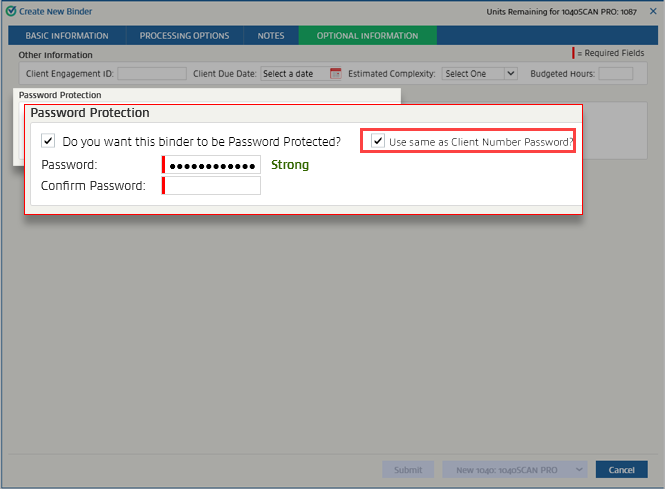Close the Create New Binder dialog

[653, 11]
